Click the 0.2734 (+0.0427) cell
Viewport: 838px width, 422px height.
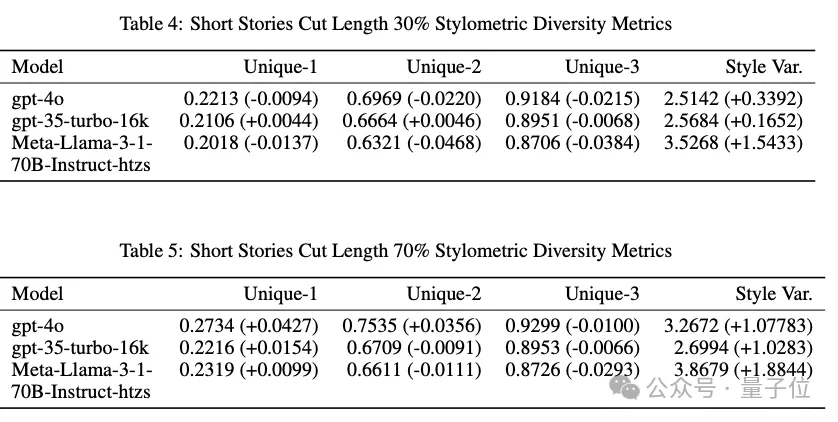(x=248, y=326)
